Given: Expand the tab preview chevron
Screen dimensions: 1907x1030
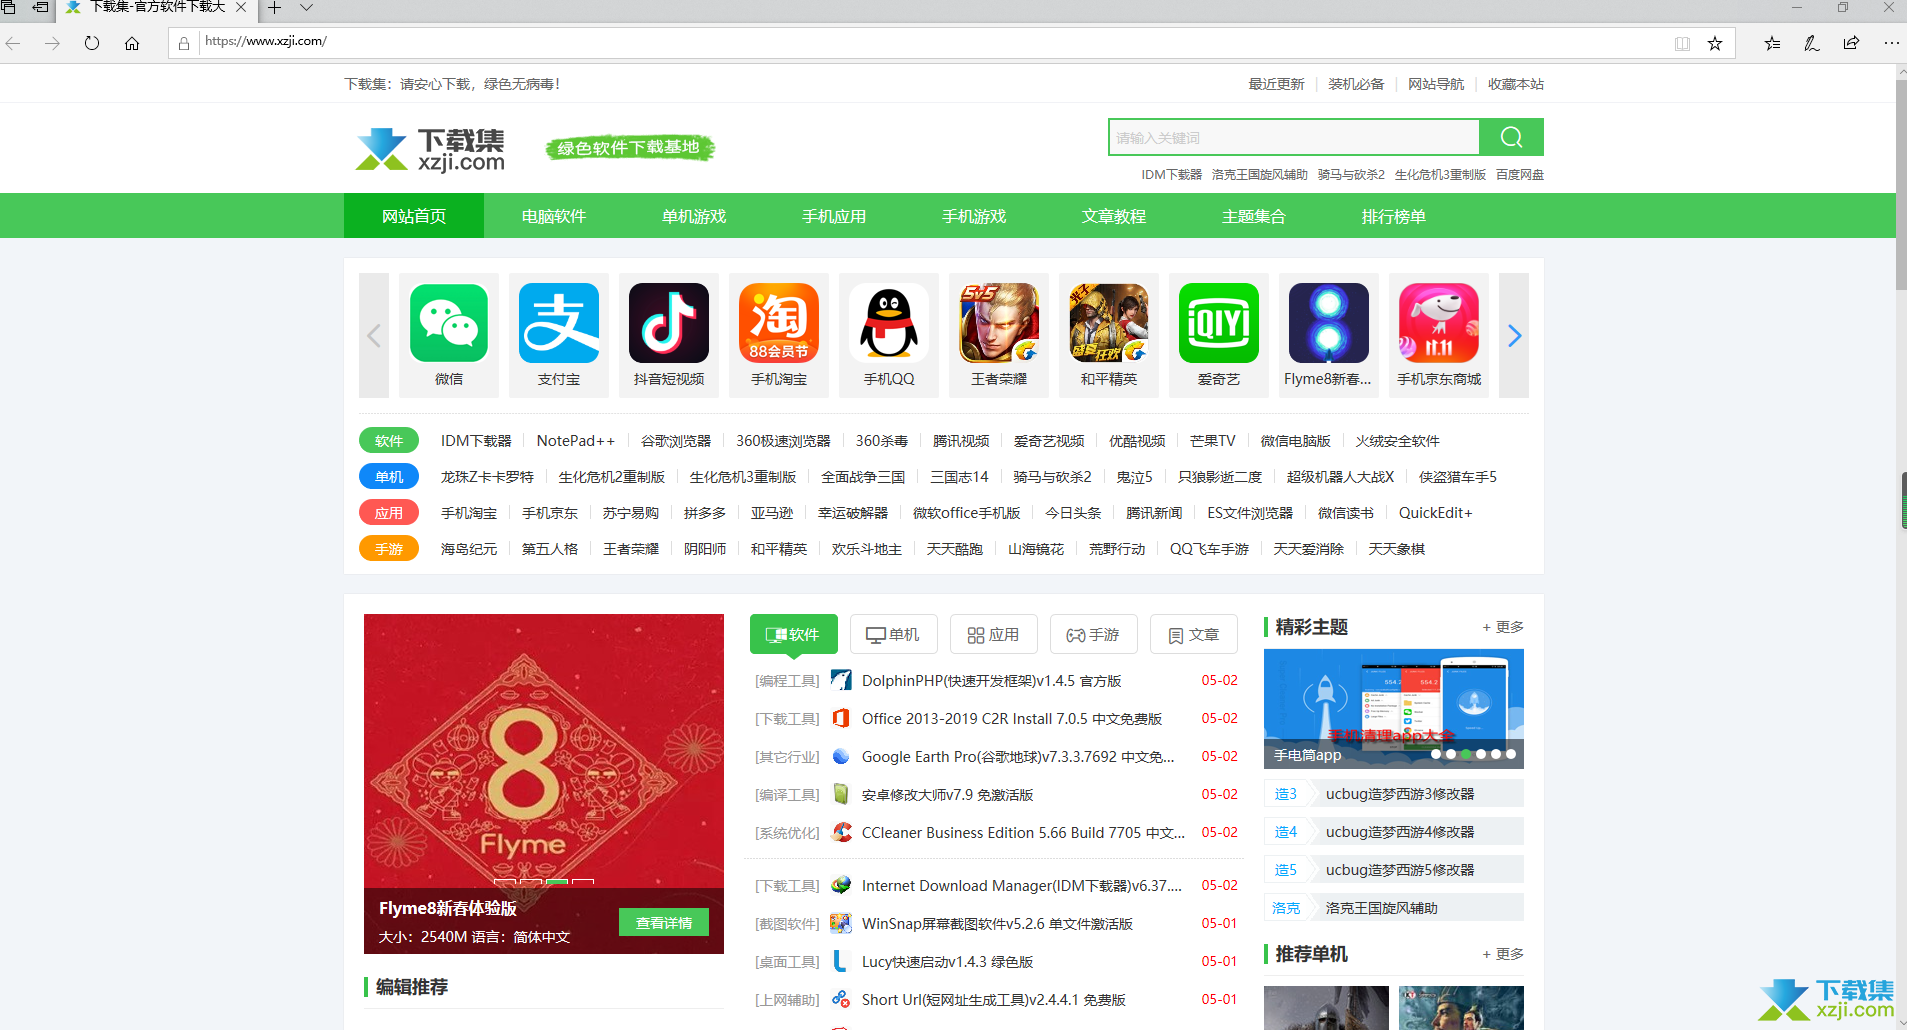Looking at the screenshot, I should (x=306, y=8).
